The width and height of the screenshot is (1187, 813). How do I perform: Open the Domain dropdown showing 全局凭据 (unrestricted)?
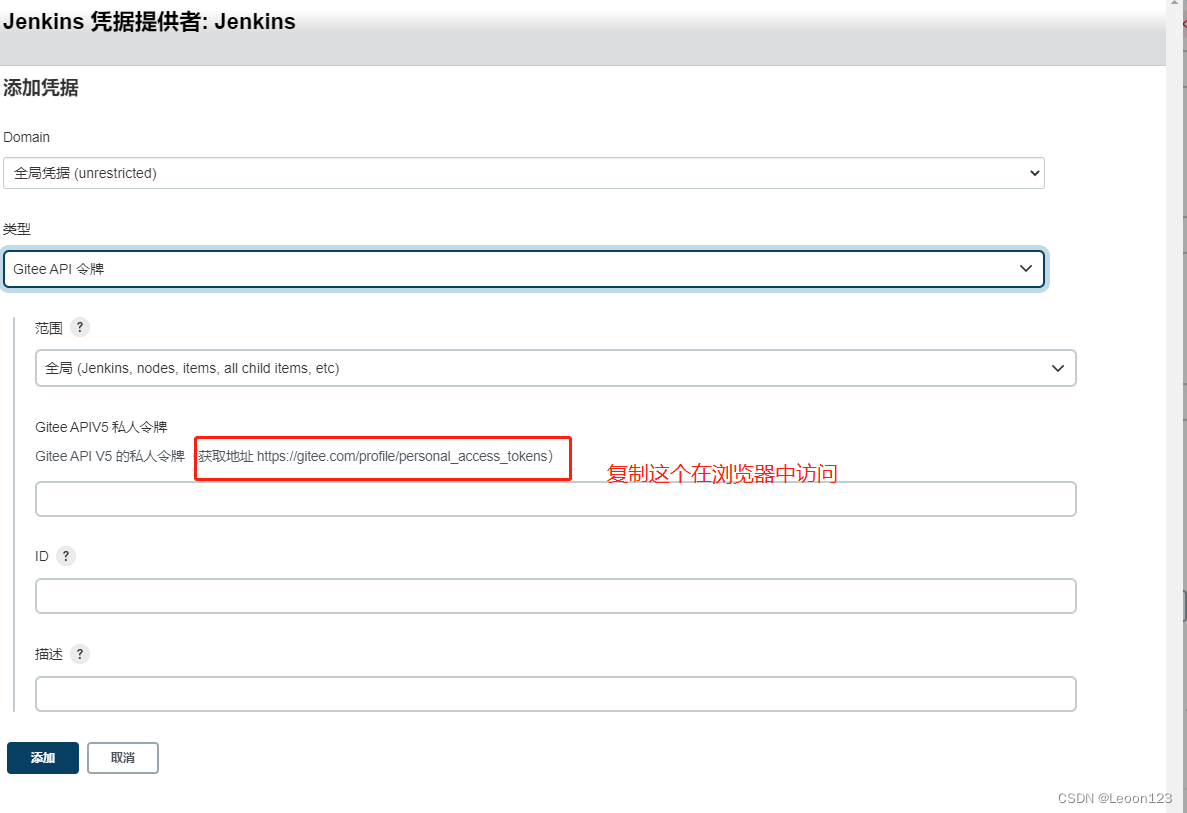(524, 173)
